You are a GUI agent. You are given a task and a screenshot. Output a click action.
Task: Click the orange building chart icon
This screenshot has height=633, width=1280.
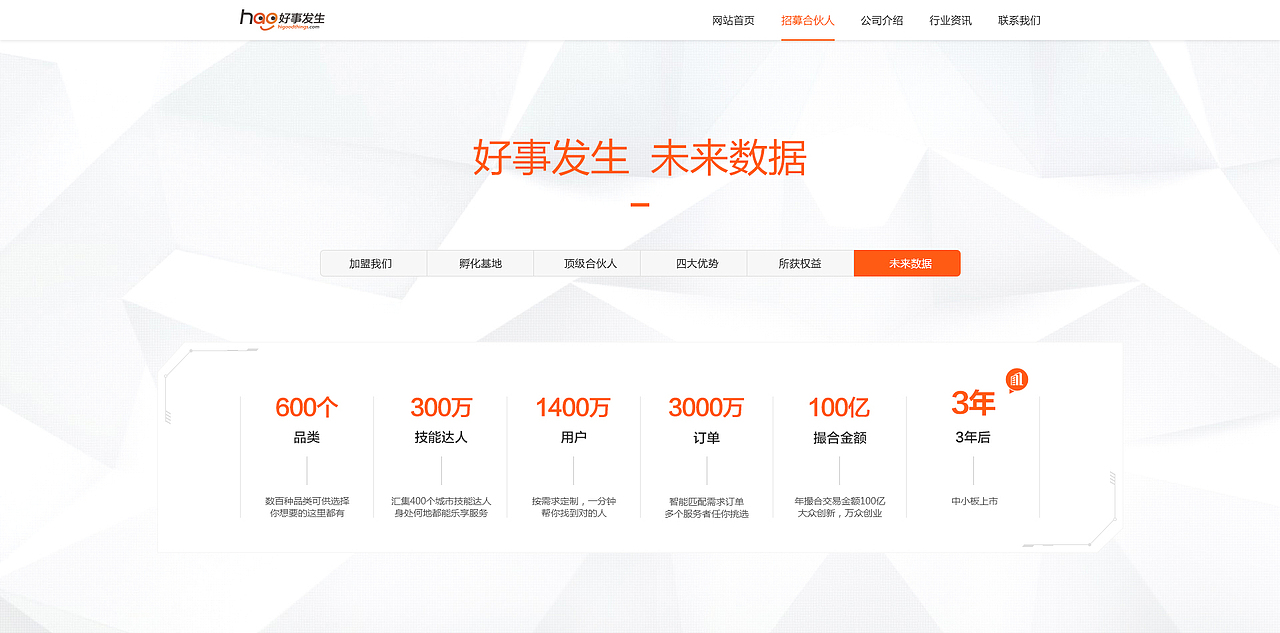1017,380
